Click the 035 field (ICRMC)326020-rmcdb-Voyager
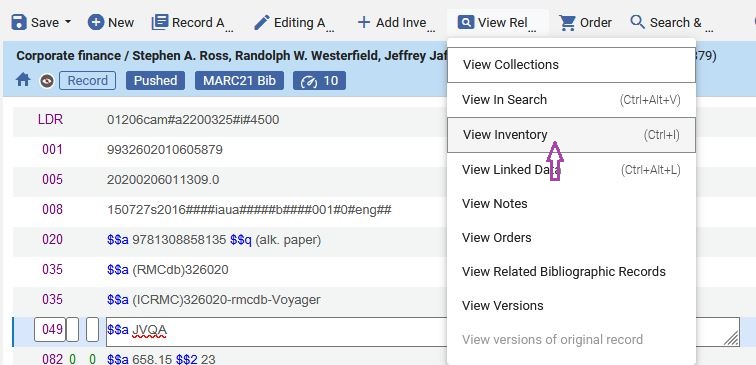This screenshot has height=365, width=756. [226, 299]
